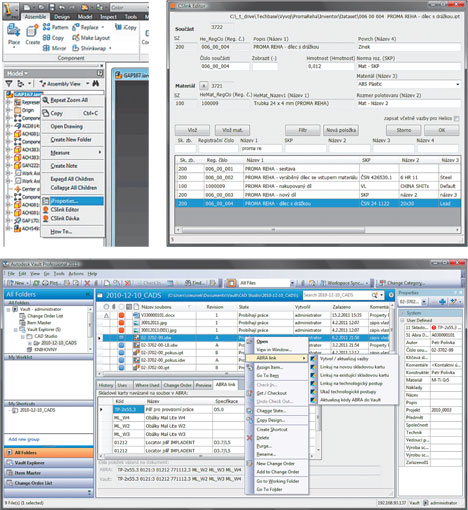
Task: Select the KNIHOVNY folder in tree
Action: click(x=46, y=350)
